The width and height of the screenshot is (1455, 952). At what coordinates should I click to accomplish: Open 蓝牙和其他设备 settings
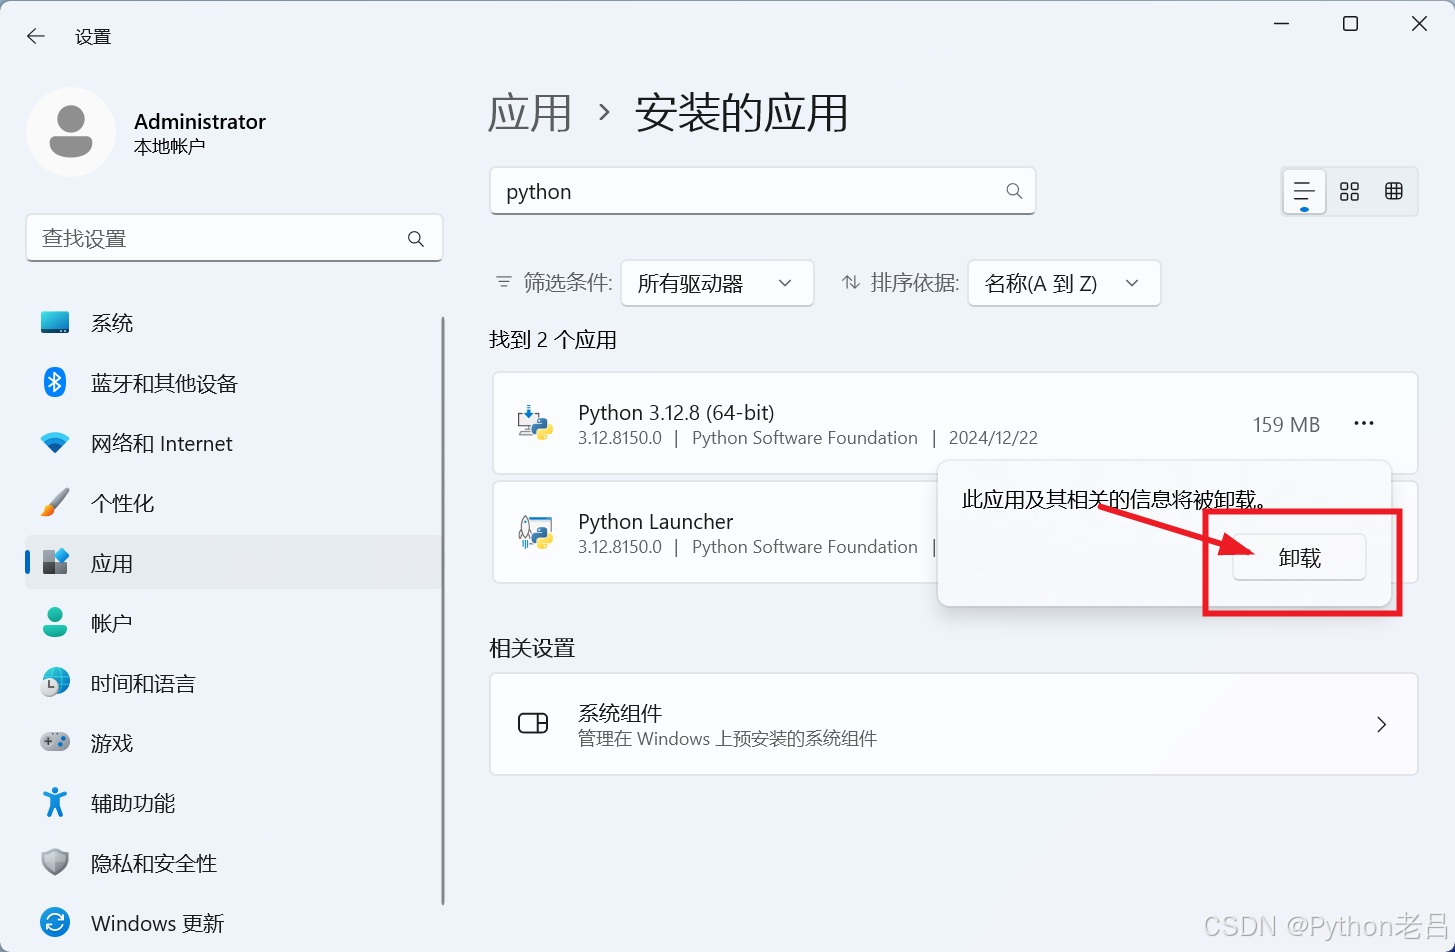pos(232,383)
